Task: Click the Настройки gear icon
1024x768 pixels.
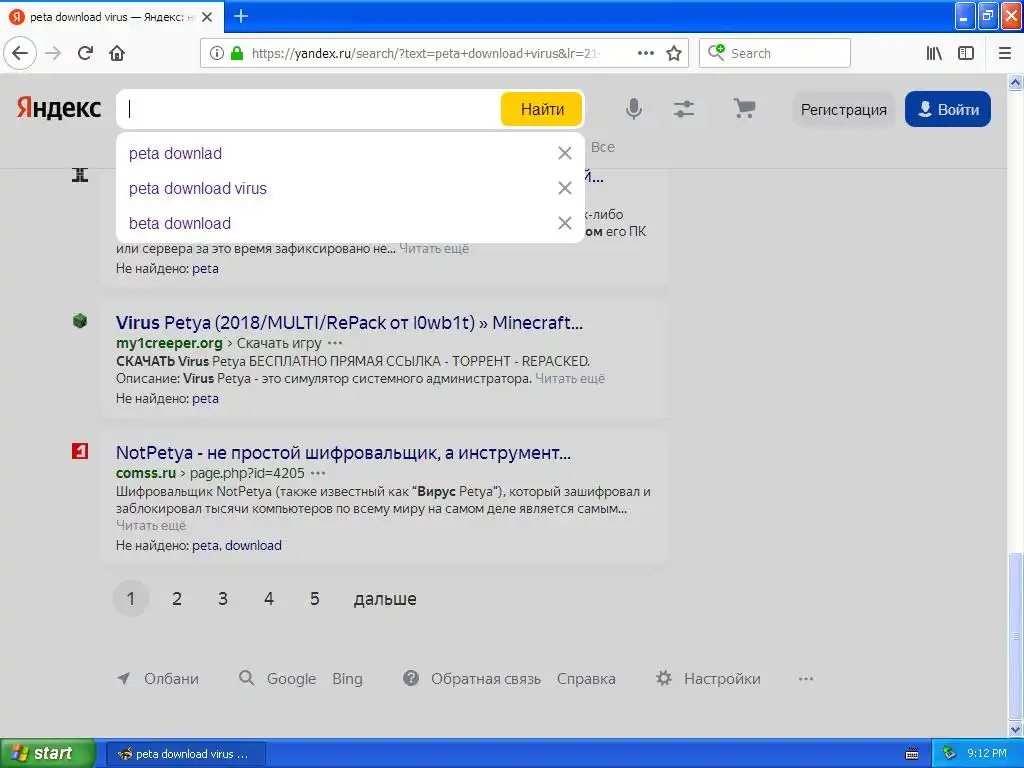Action: (664, 678)
